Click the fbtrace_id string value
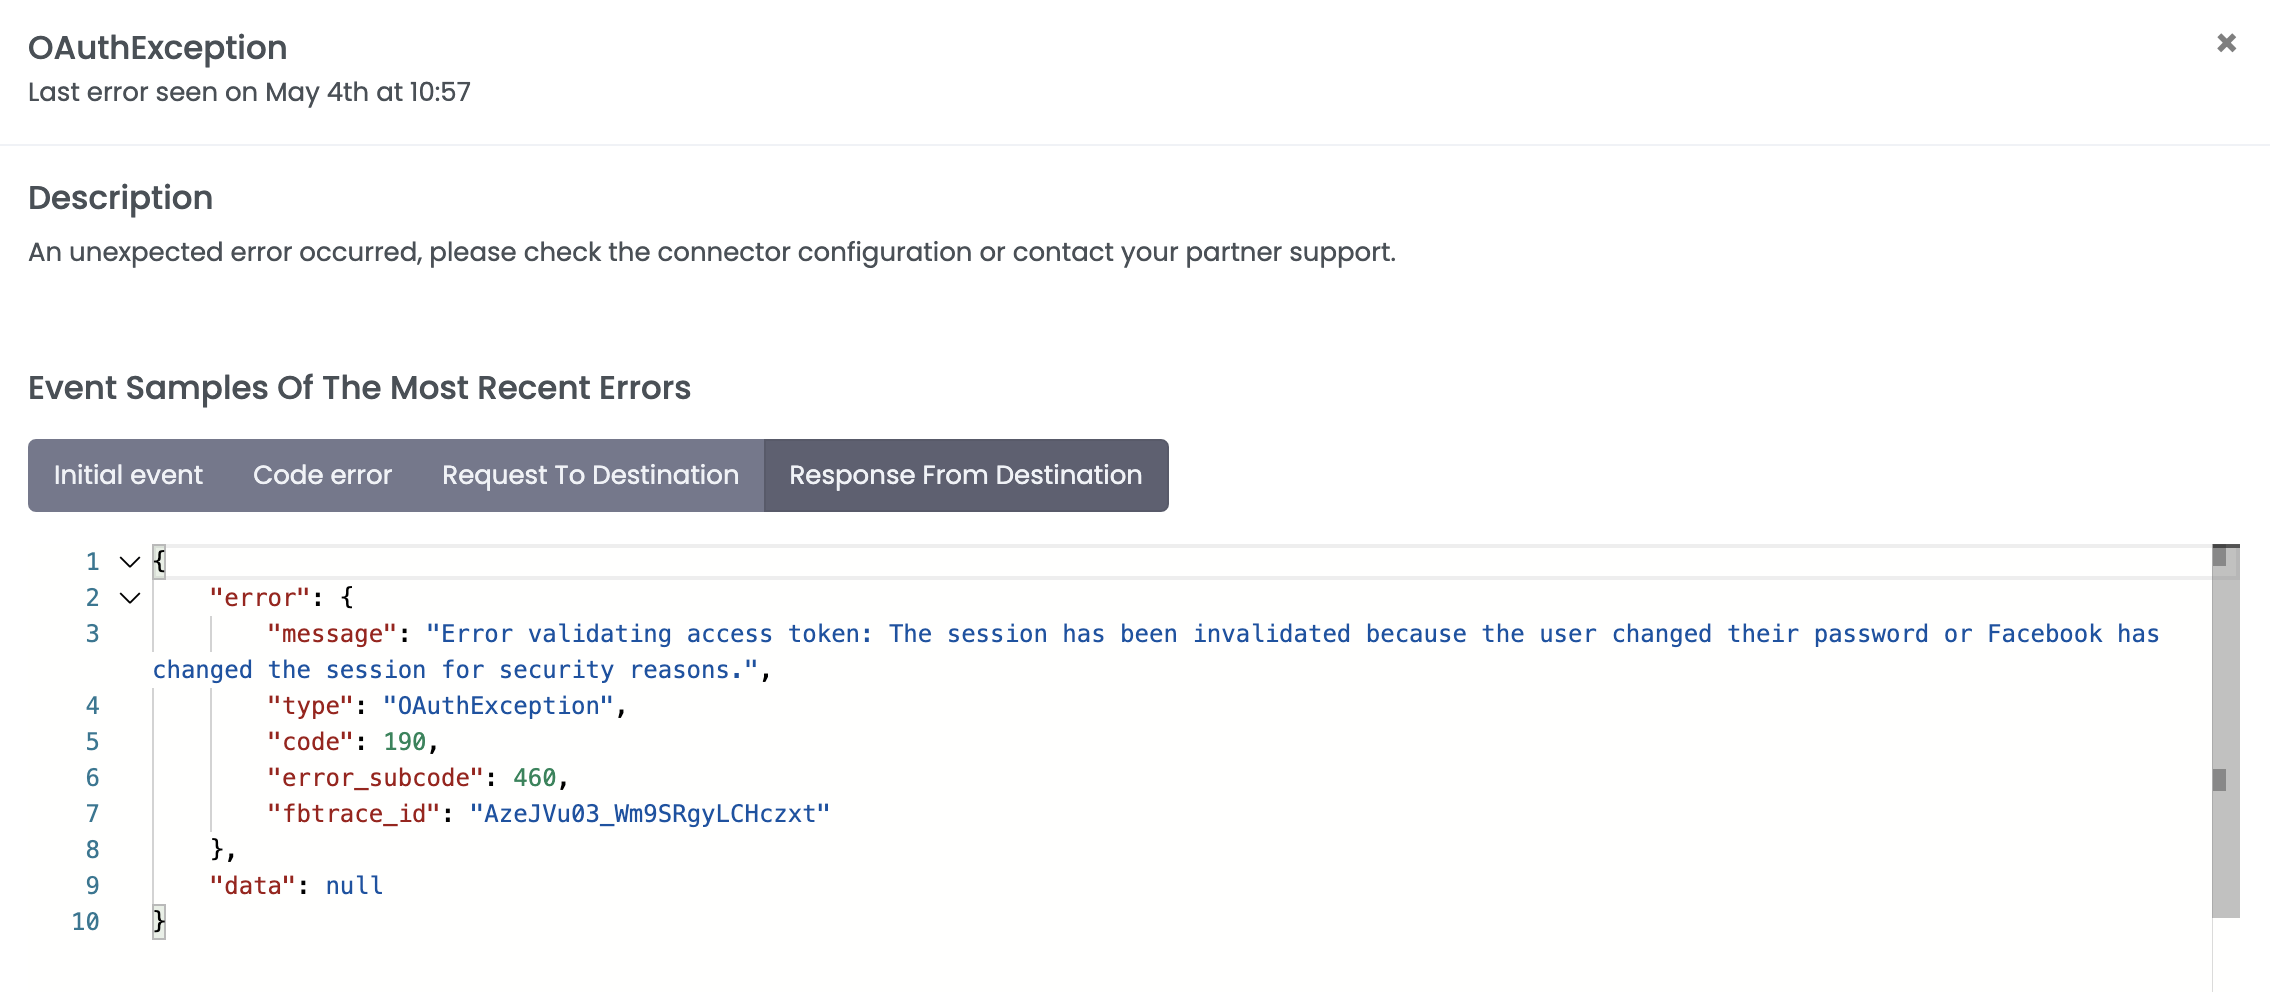Screen dimensions: 2270x992 [x=650, y=814]
